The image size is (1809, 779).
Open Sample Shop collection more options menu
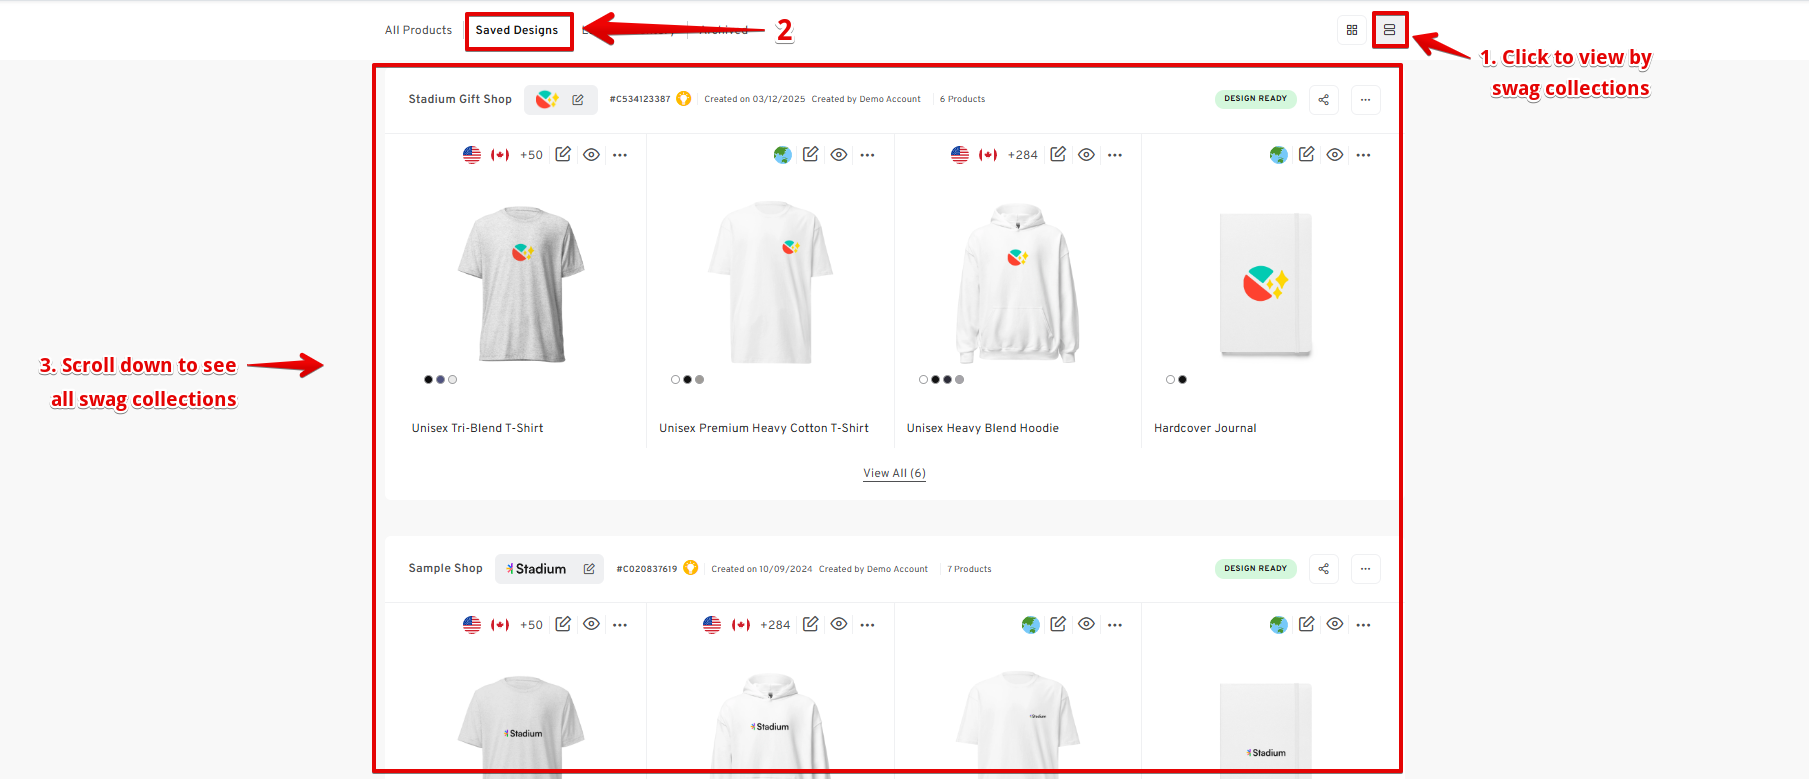click(x=1365, y=569)
